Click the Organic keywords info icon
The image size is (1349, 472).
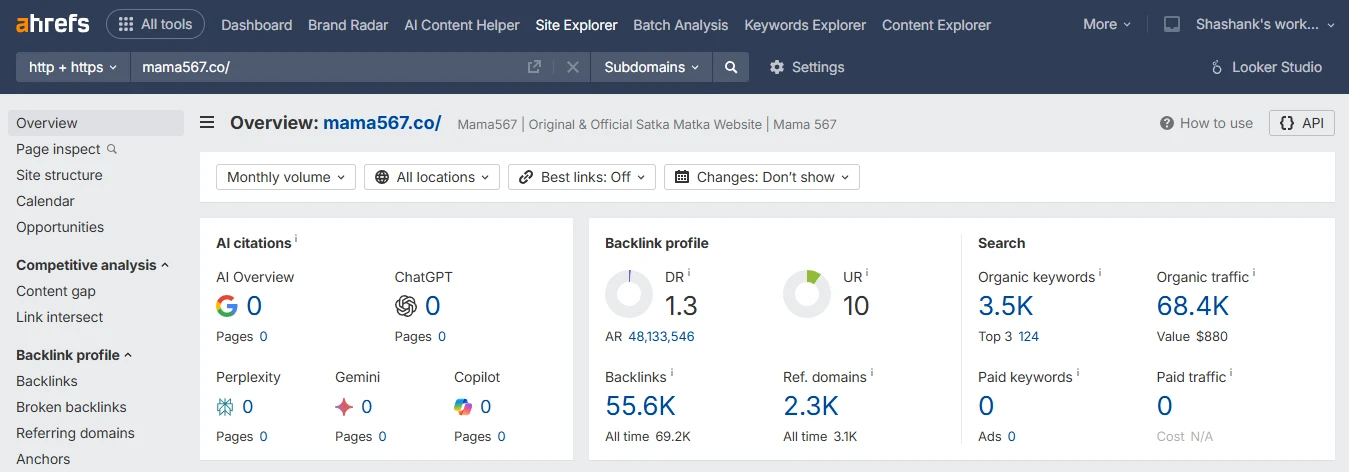click(x=1100, y=273)
